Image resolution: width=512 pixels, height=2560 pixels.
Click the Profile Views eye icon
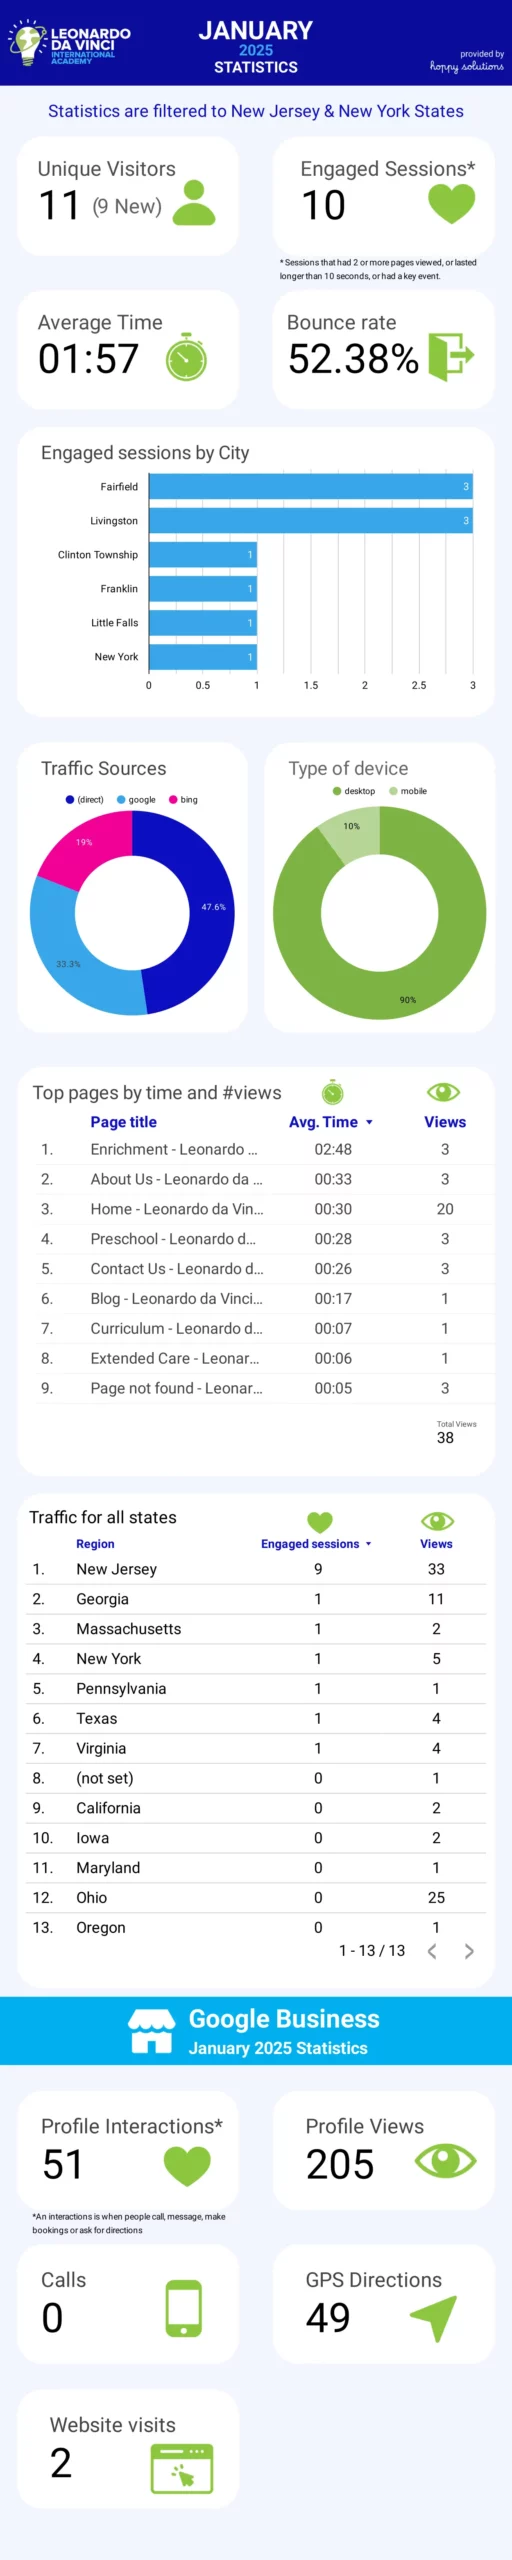point(446,2161)
